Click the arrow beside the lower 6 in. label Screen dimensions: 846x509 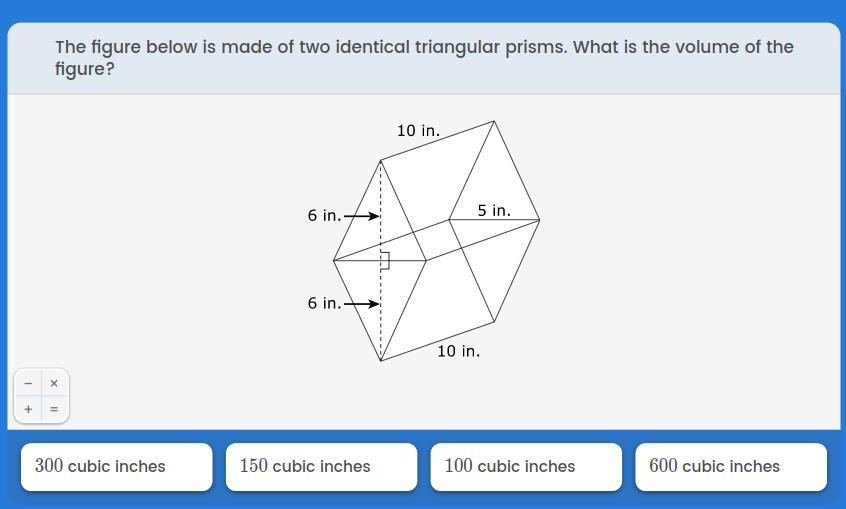coord(361,304)
